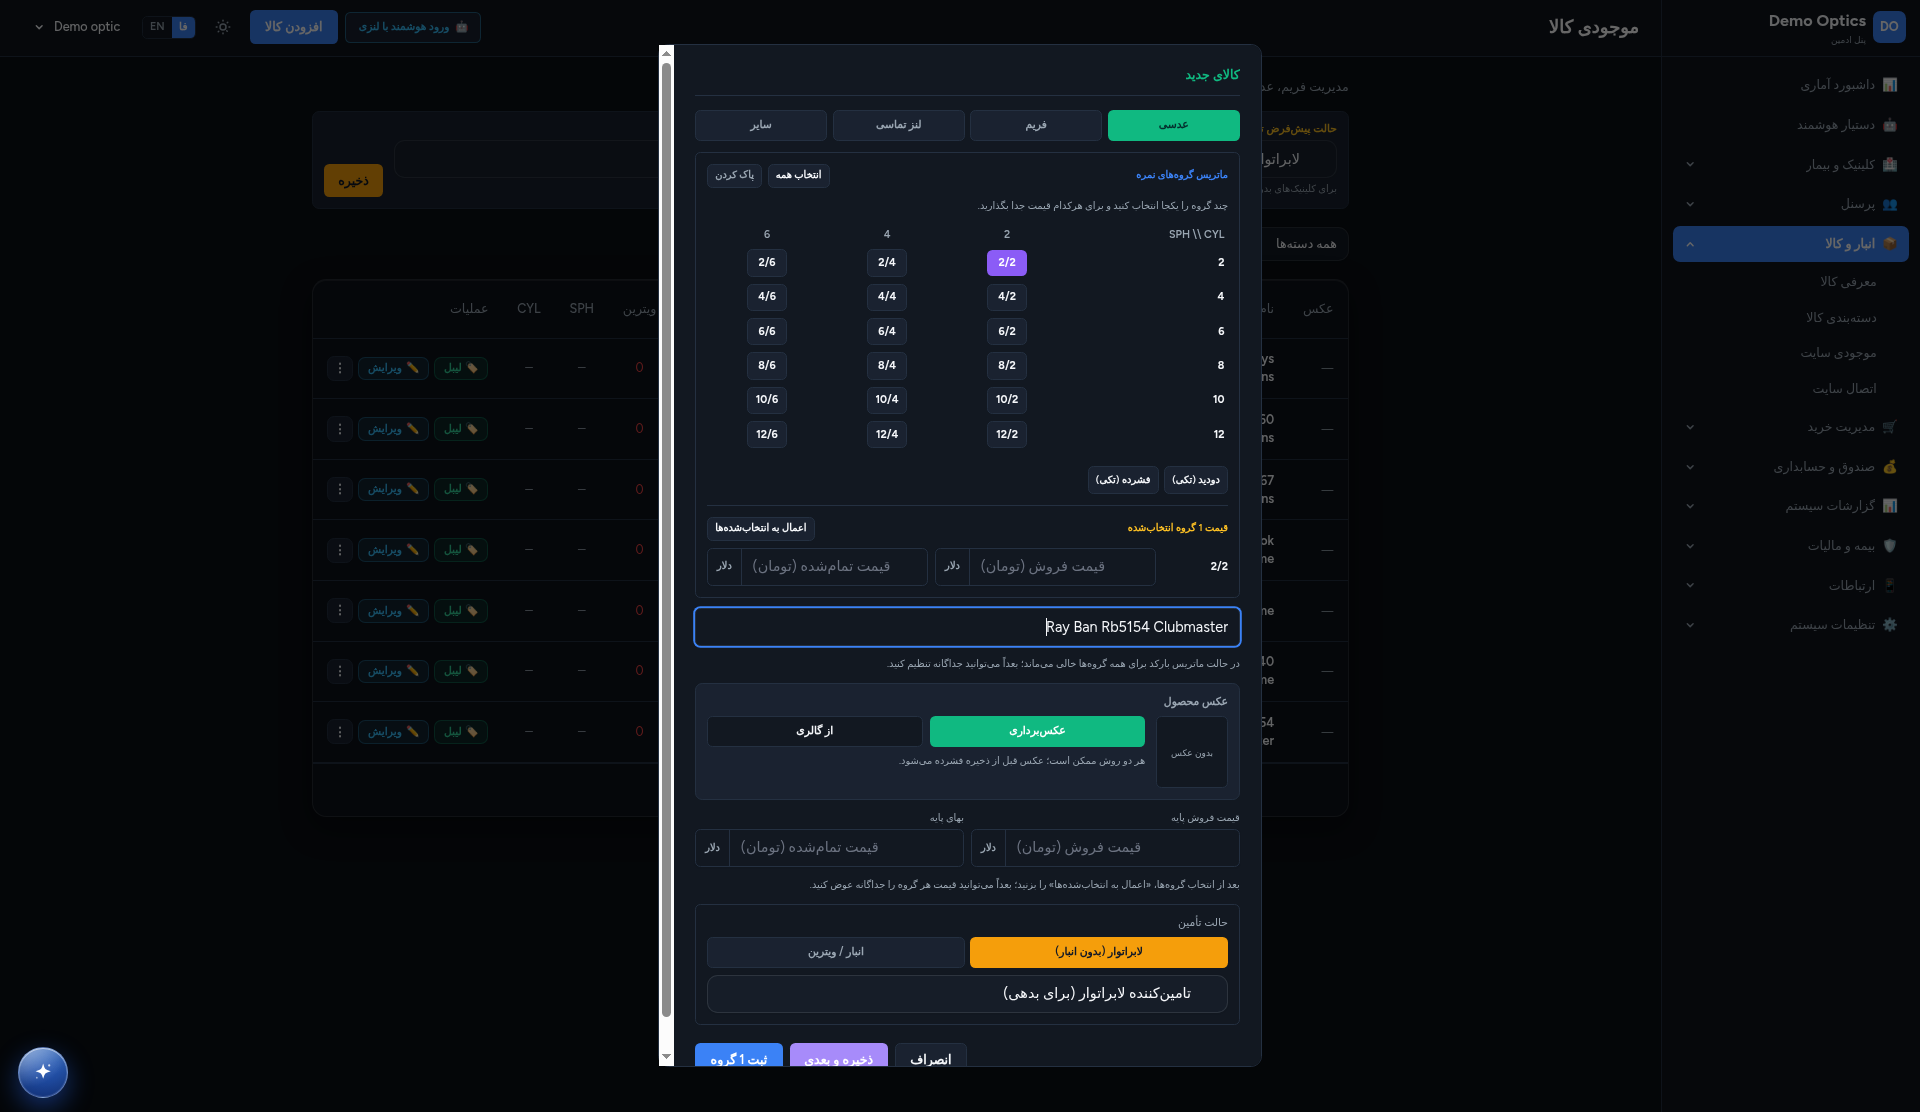
Task: Toggle the sun light-mode icon
Action: tap(223, 27)
